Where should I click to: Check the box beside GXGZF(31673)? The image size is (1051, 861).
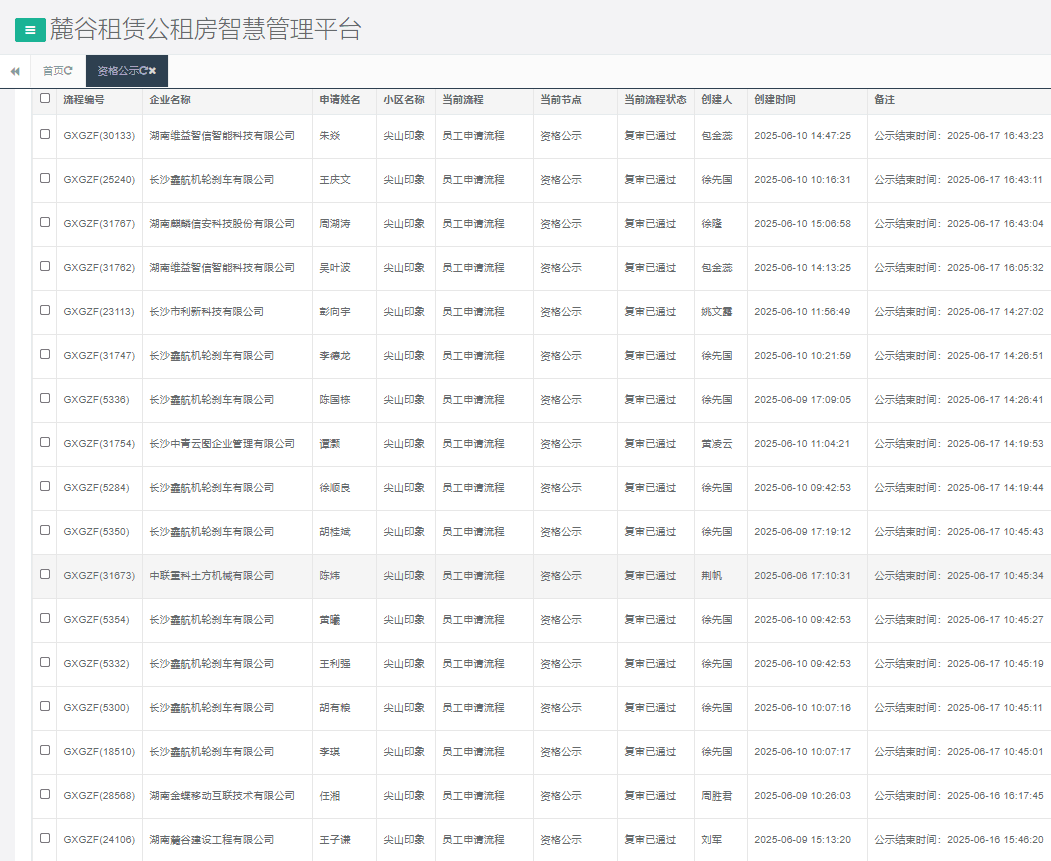45,574
